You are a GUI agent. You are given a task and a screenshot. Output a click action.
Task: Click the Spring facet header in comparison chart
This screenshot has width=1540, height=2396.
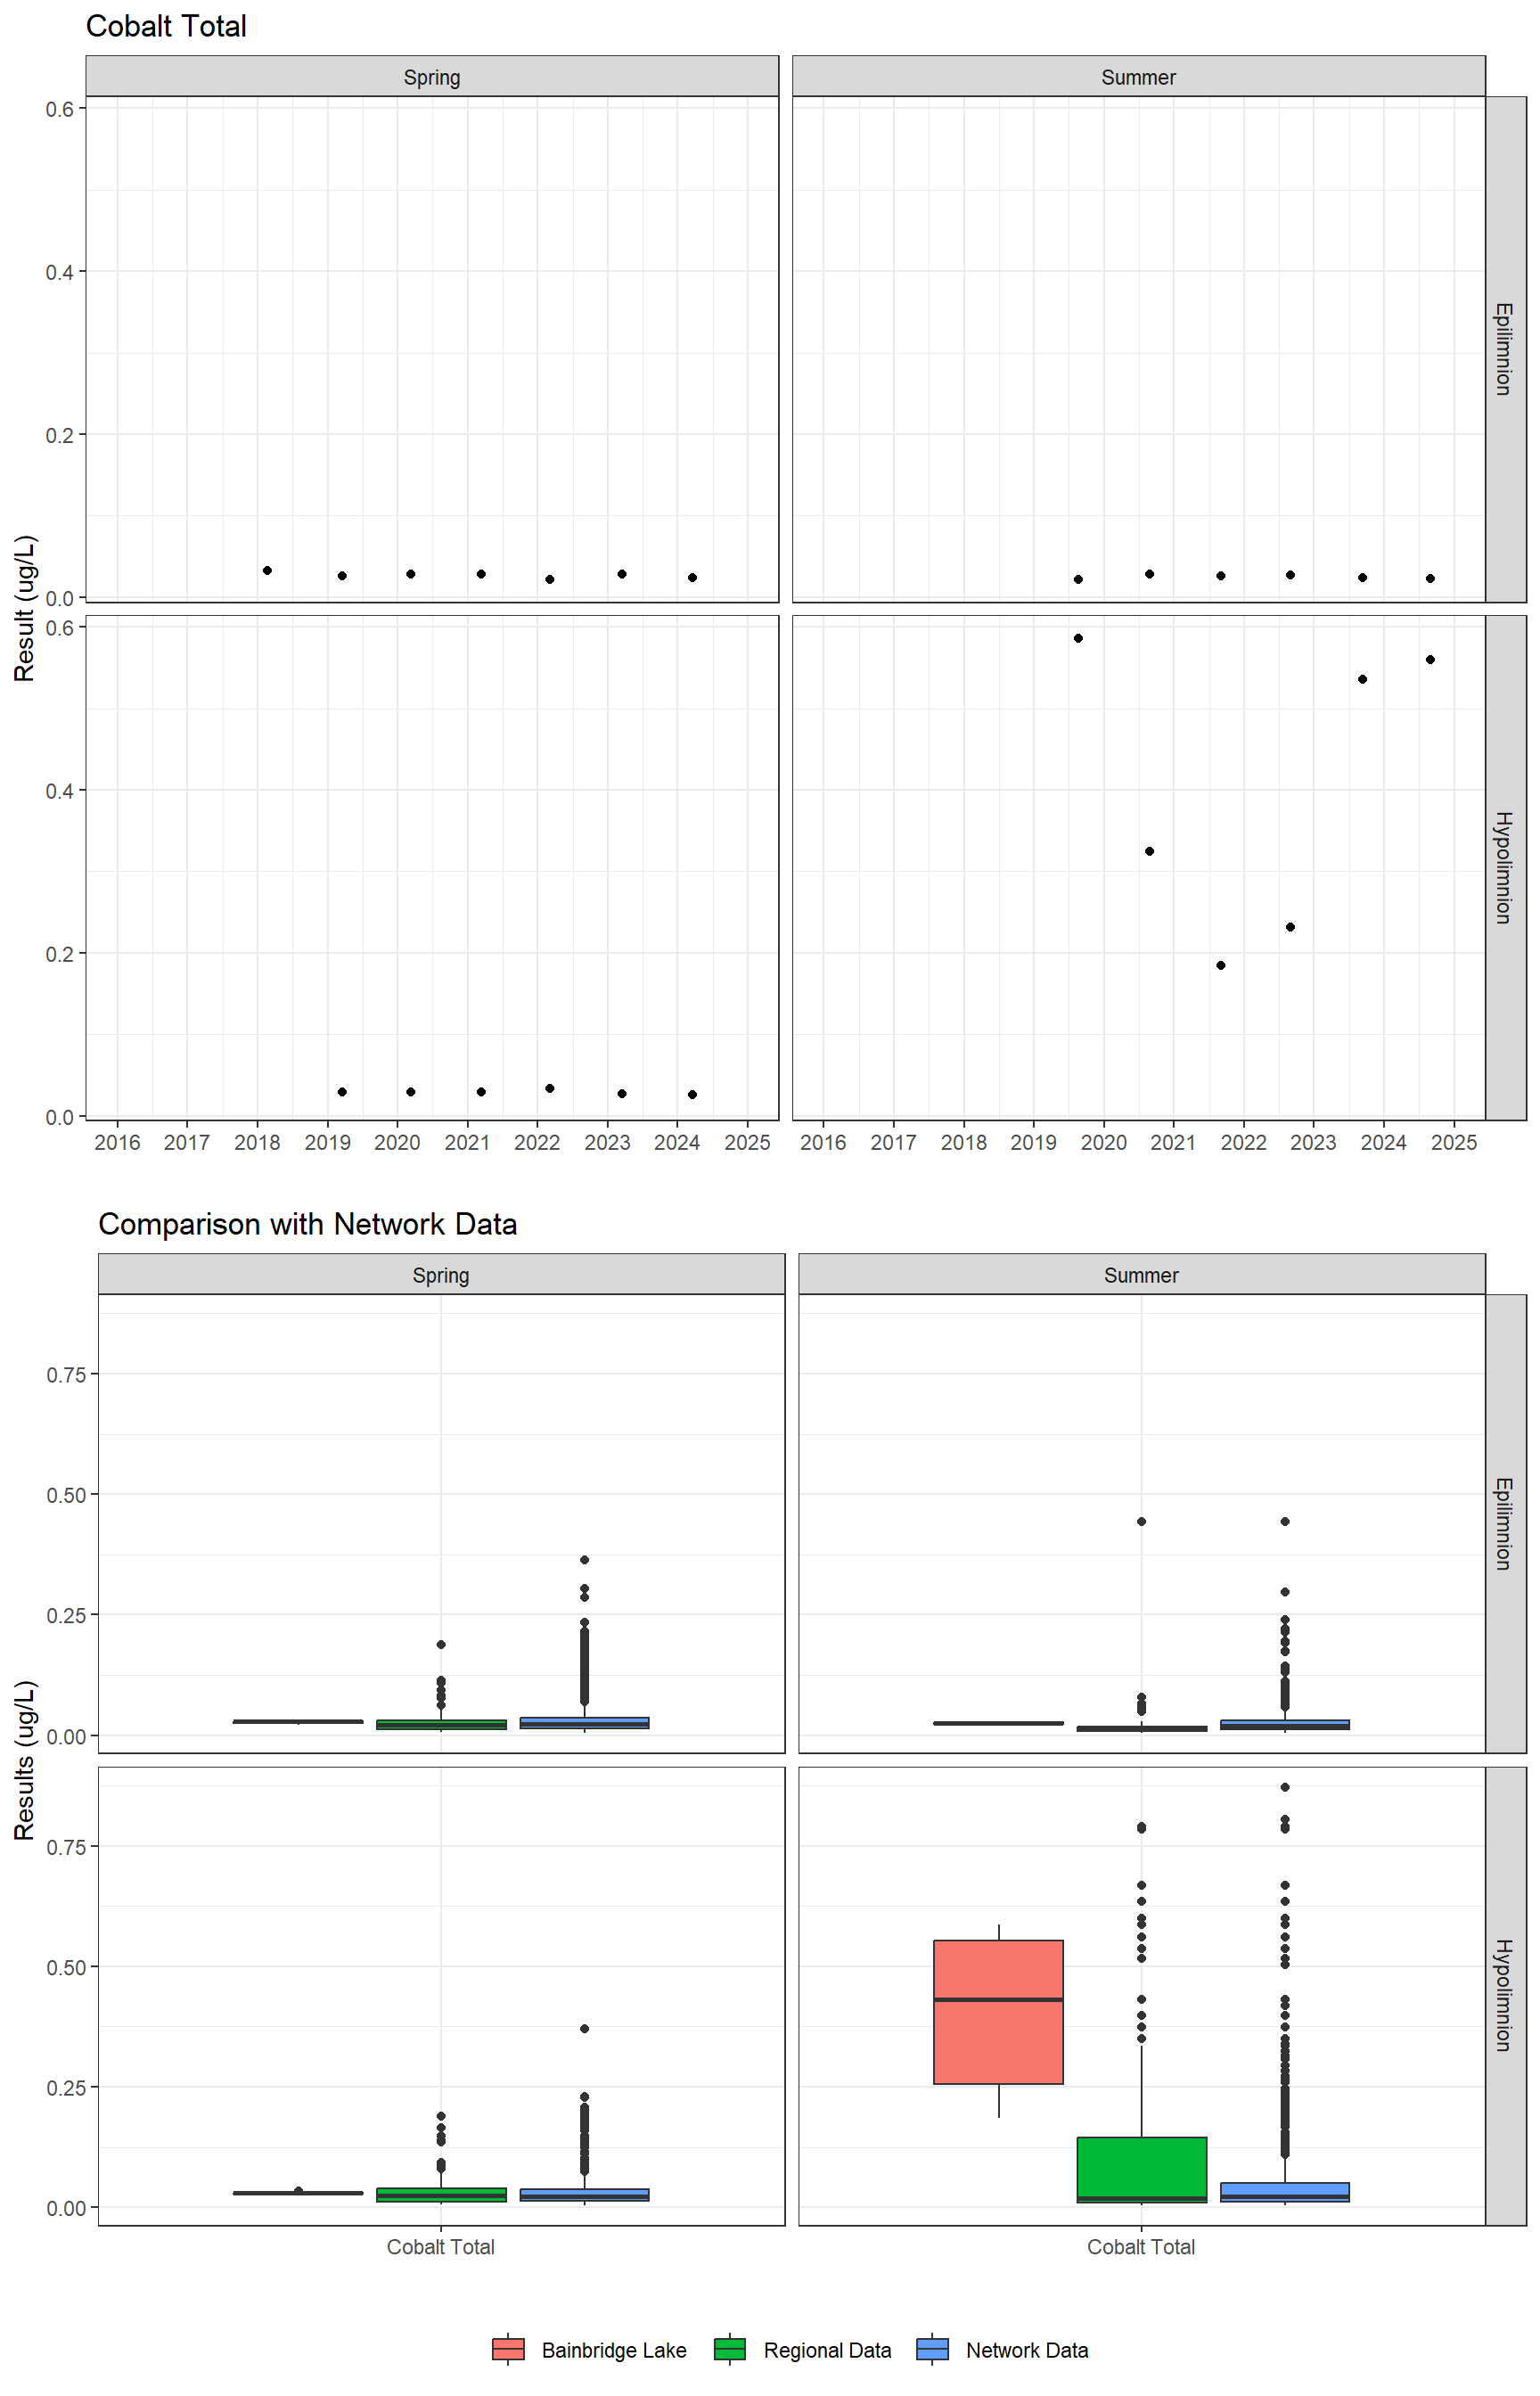click(x=441, y=1275)
